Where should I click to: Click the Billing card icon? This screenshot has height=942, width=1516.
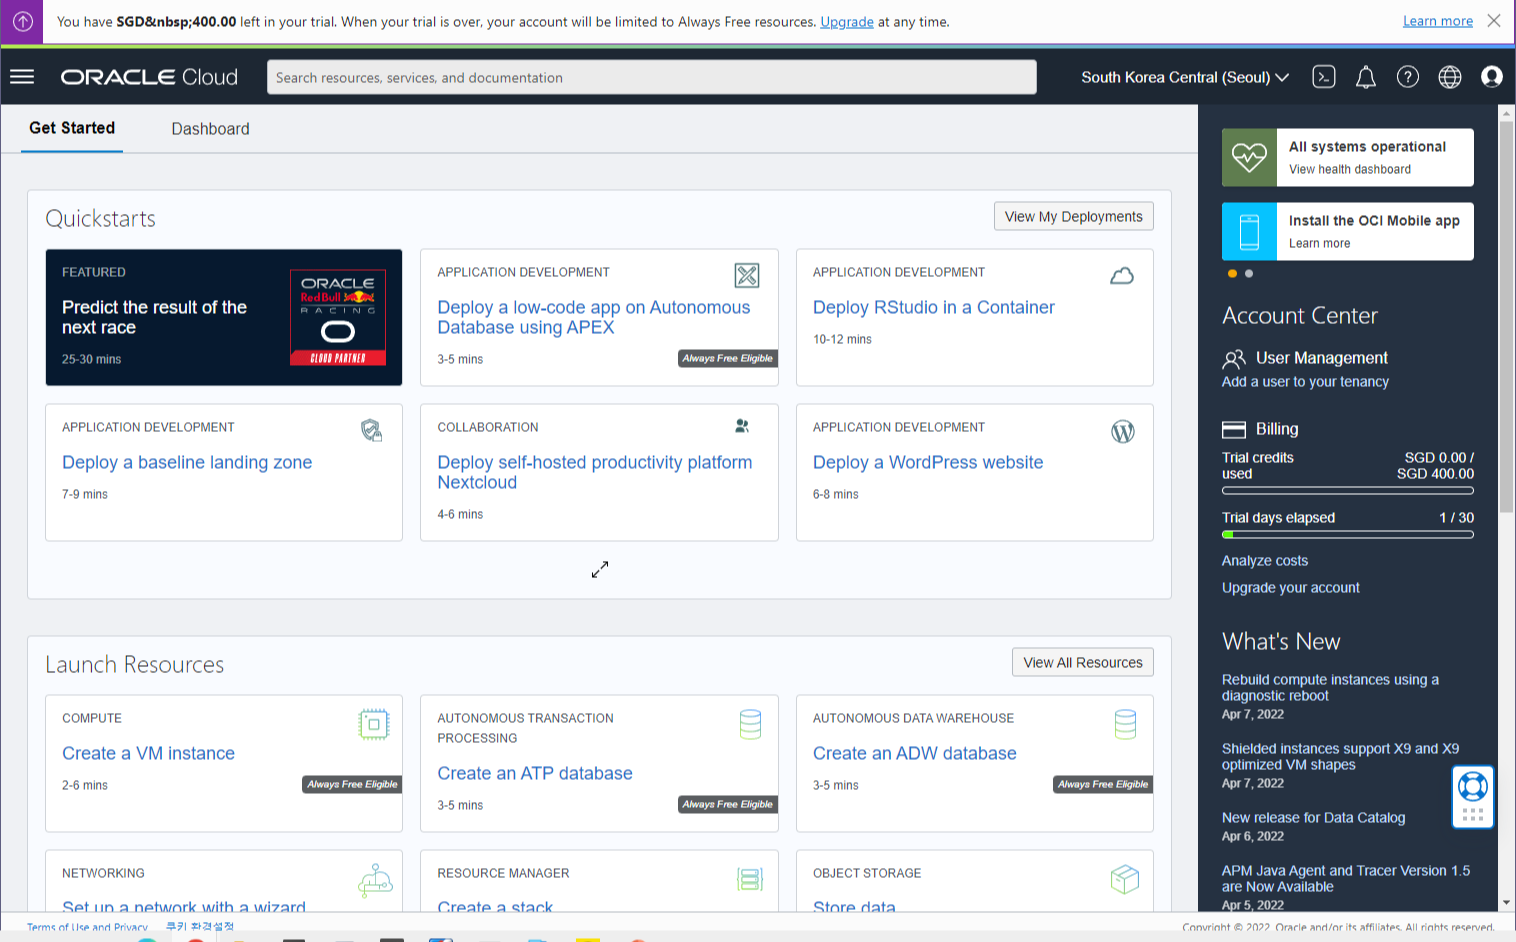(x=1234, y=429)
